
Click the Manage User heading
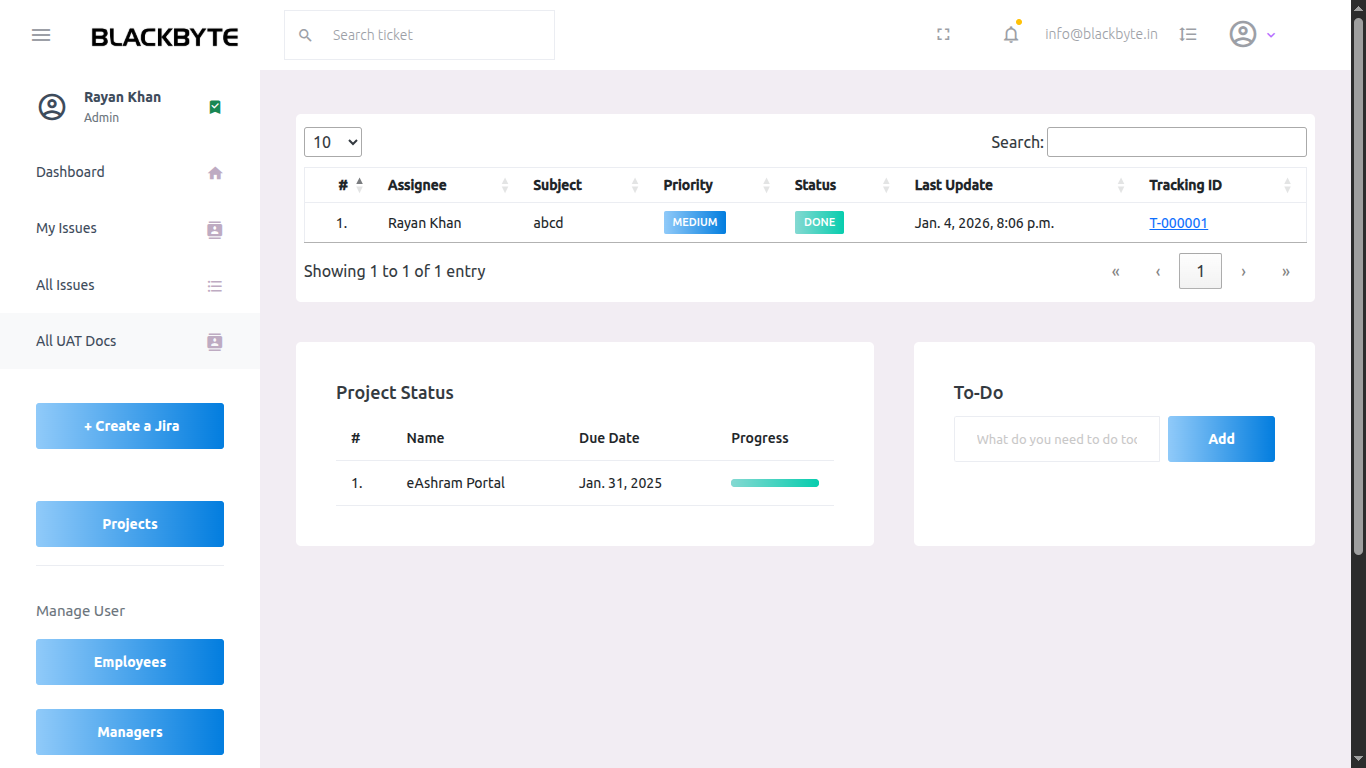[x=80, y=611]
